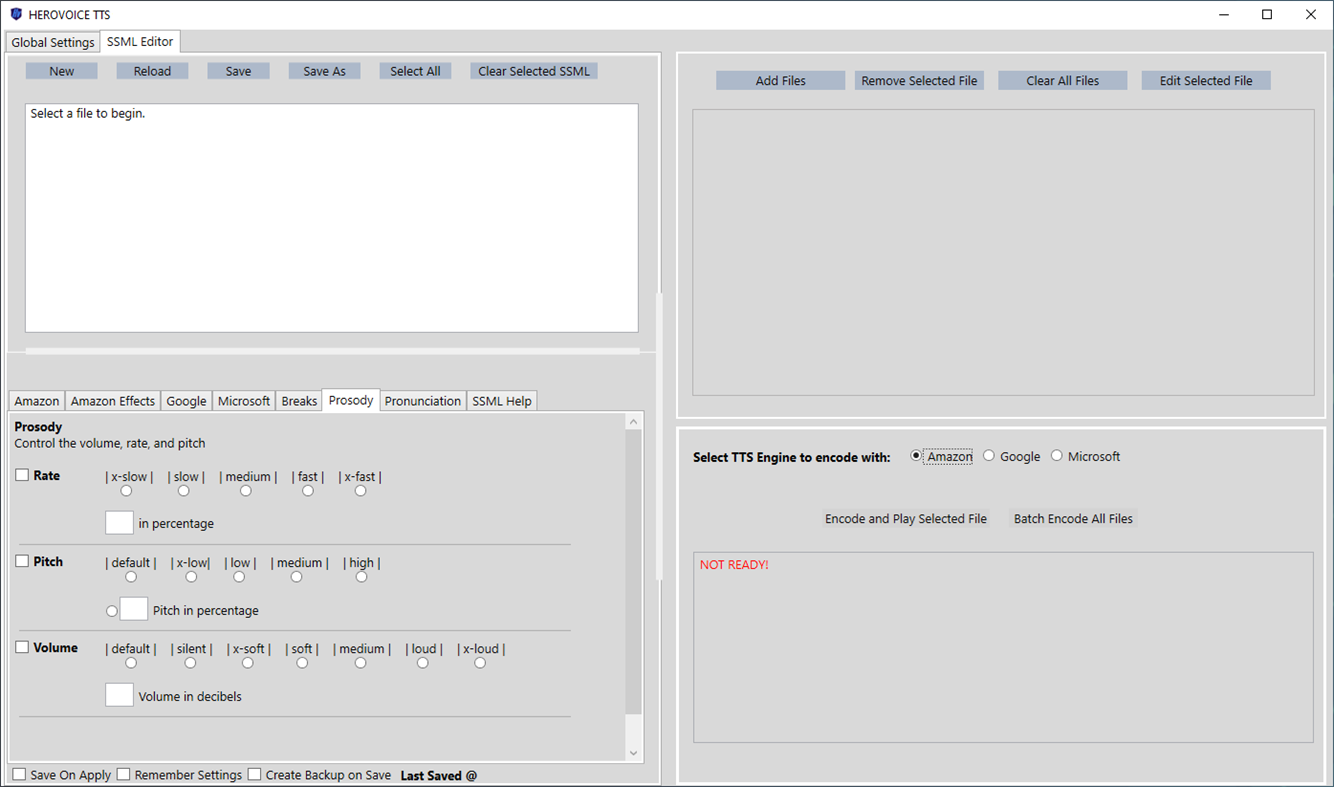
Task: Save the SSML using Save As
Action: point(324,70)
